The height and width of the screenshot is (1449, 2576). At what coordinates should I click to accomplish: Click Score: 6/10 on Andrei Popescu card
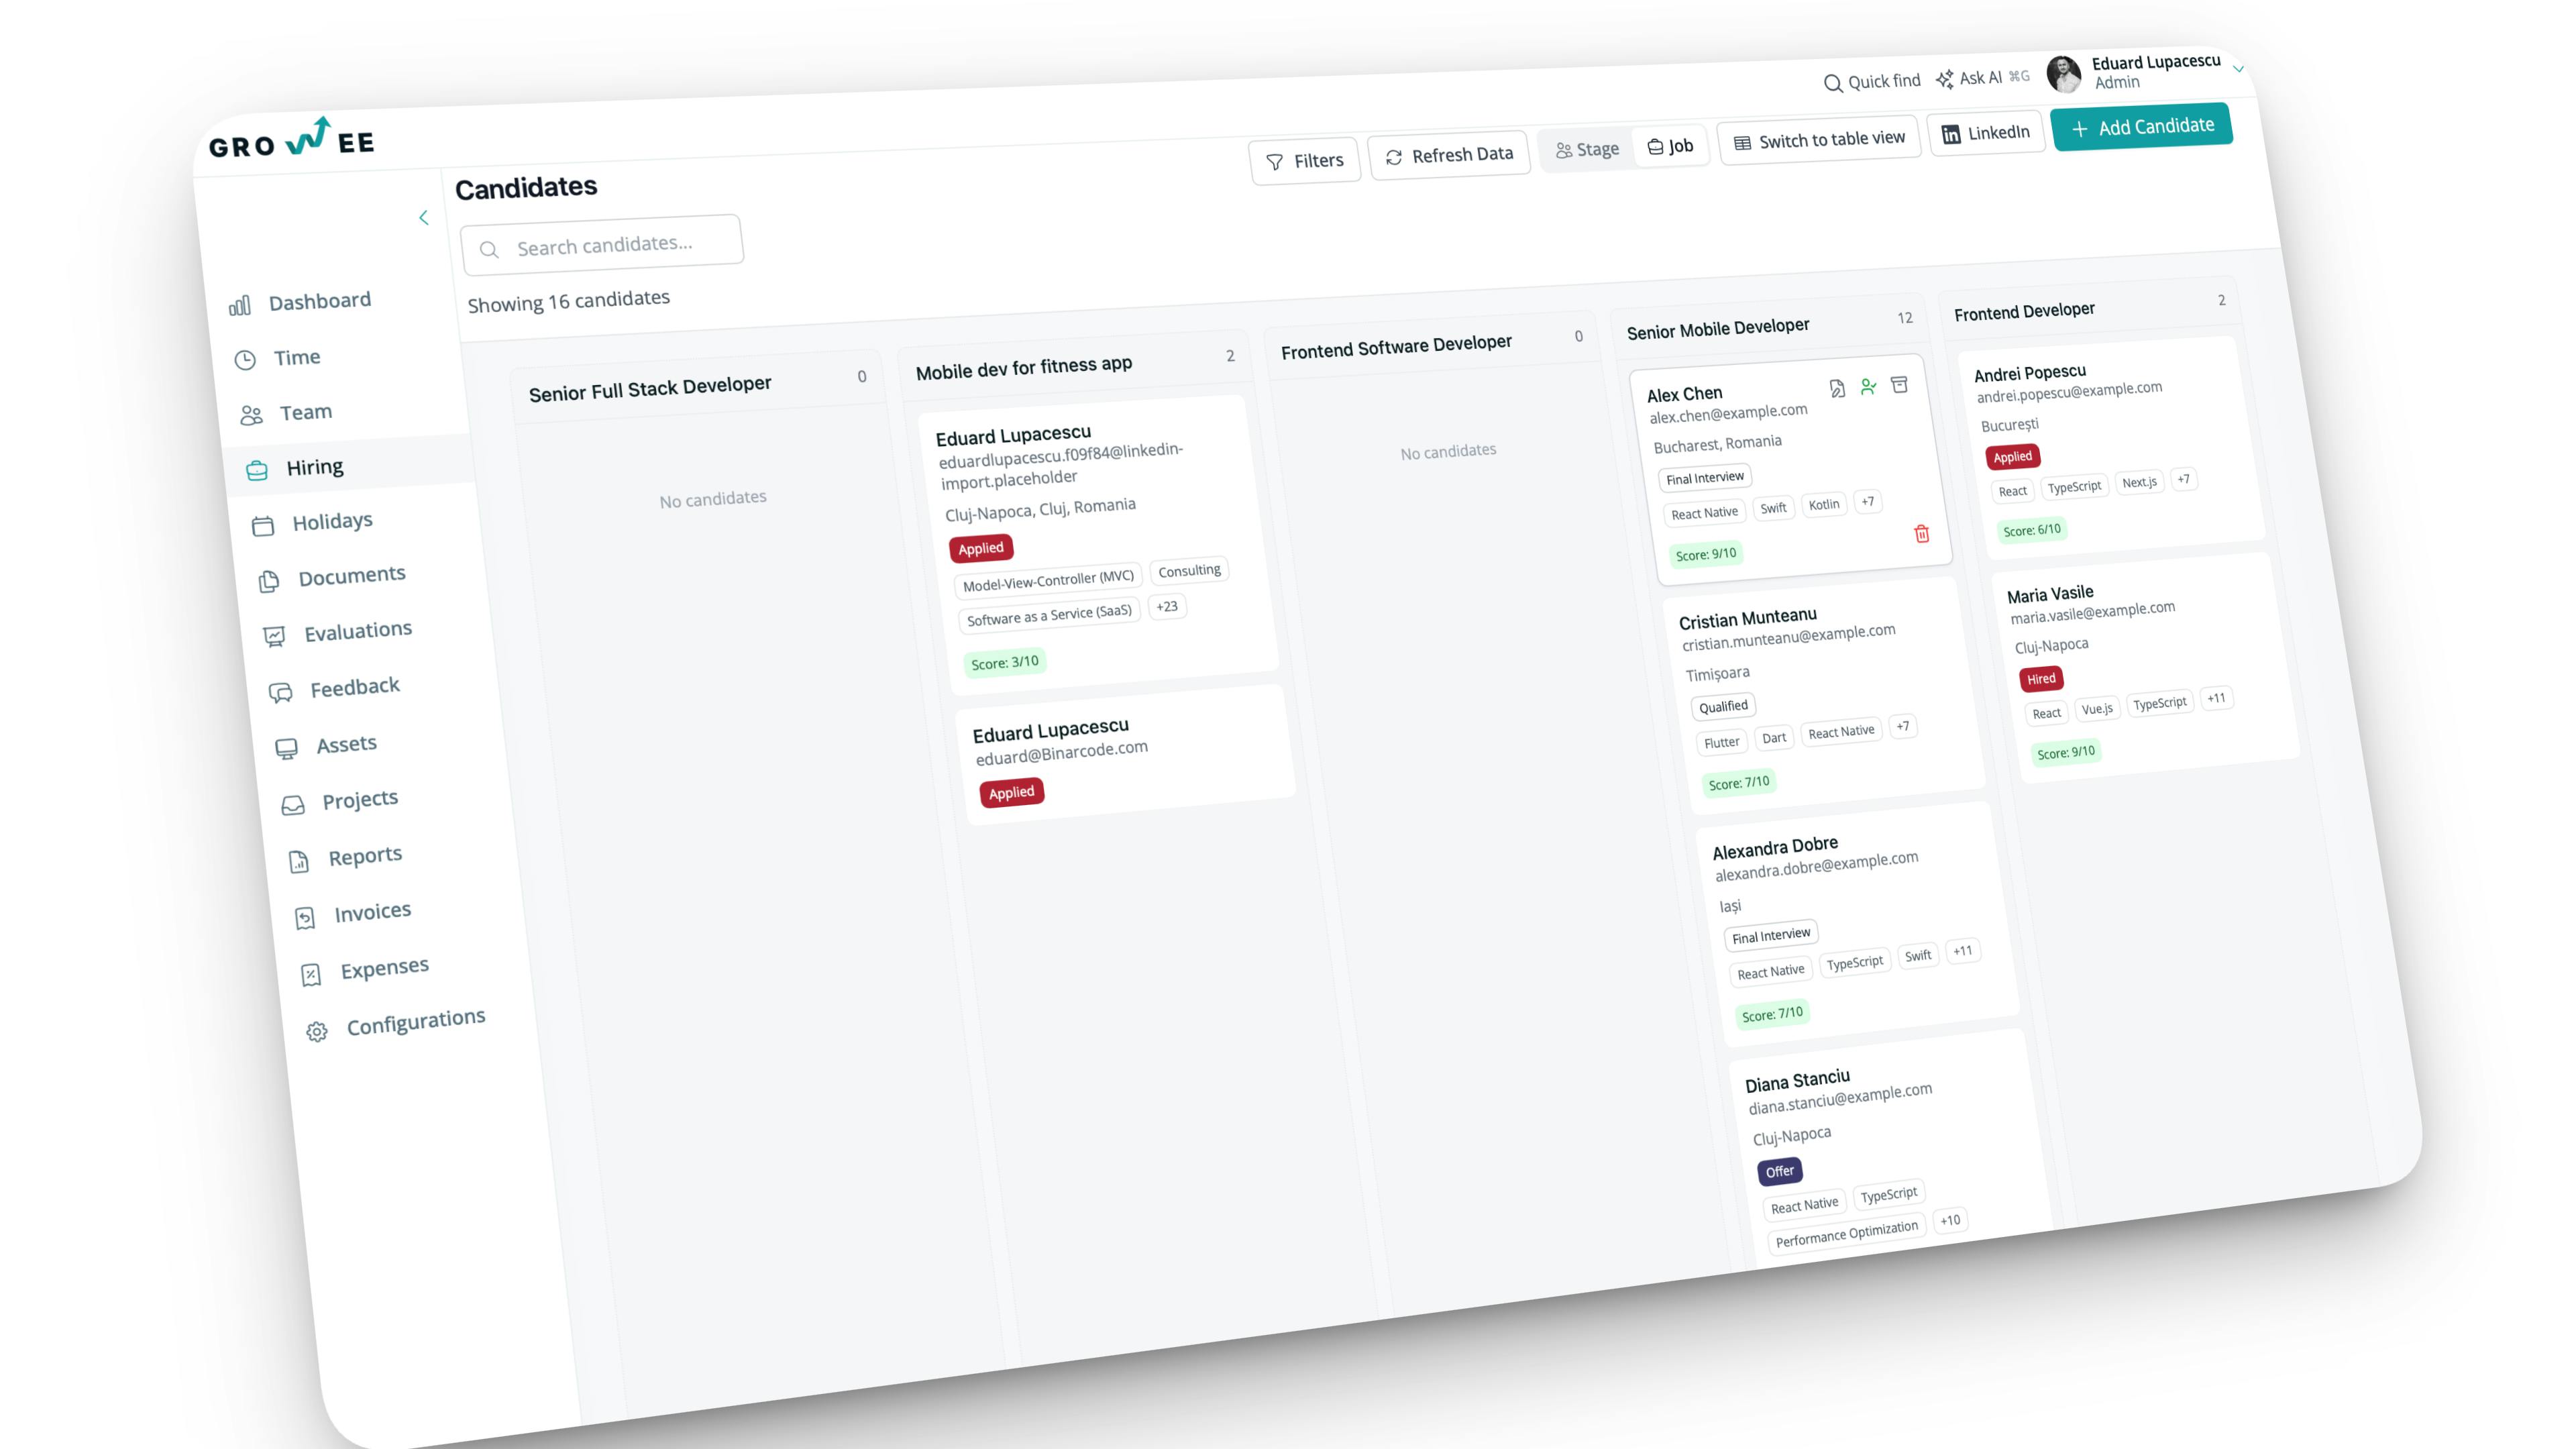click(2031, 530)
